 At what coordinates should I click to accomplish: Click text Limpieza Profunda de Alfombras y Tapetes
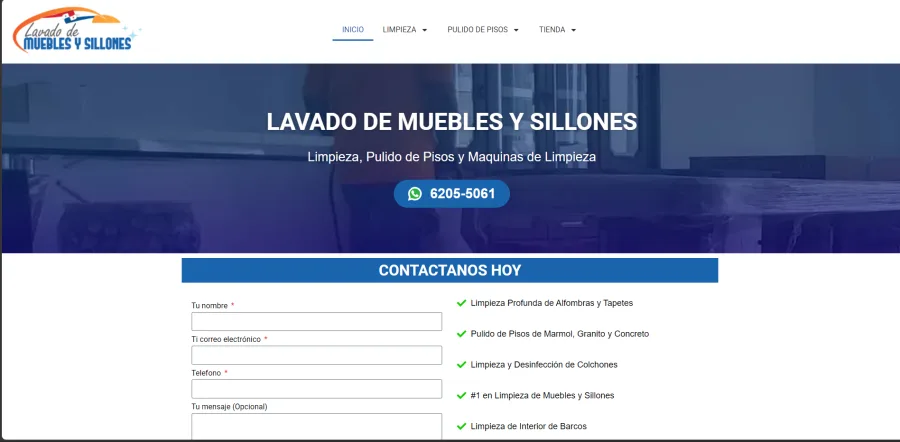tap(552, 303)
